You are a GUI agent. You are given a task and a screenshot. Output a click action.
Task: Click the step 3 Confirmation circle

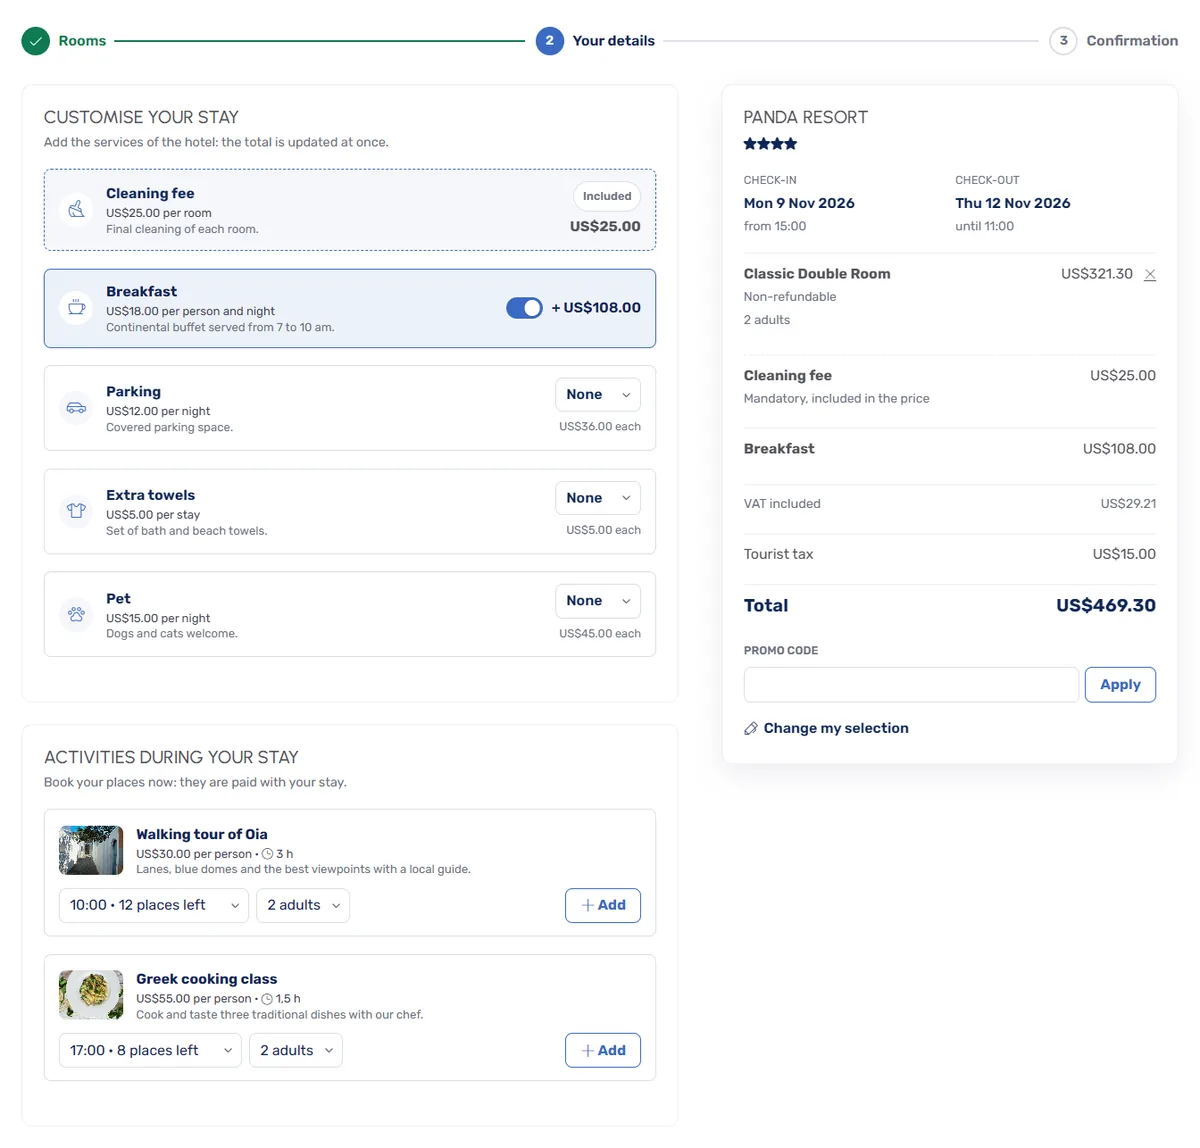(x=1063, y=41)
